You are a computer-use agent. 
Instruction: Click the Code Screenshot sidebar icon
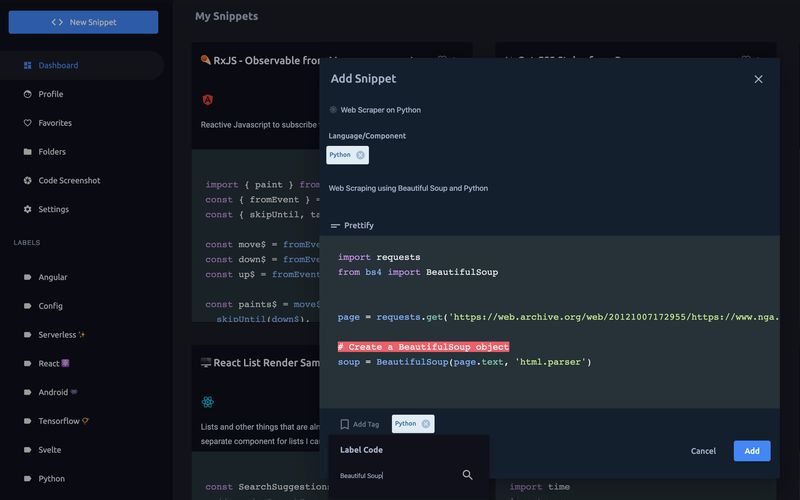pos(28,181)
